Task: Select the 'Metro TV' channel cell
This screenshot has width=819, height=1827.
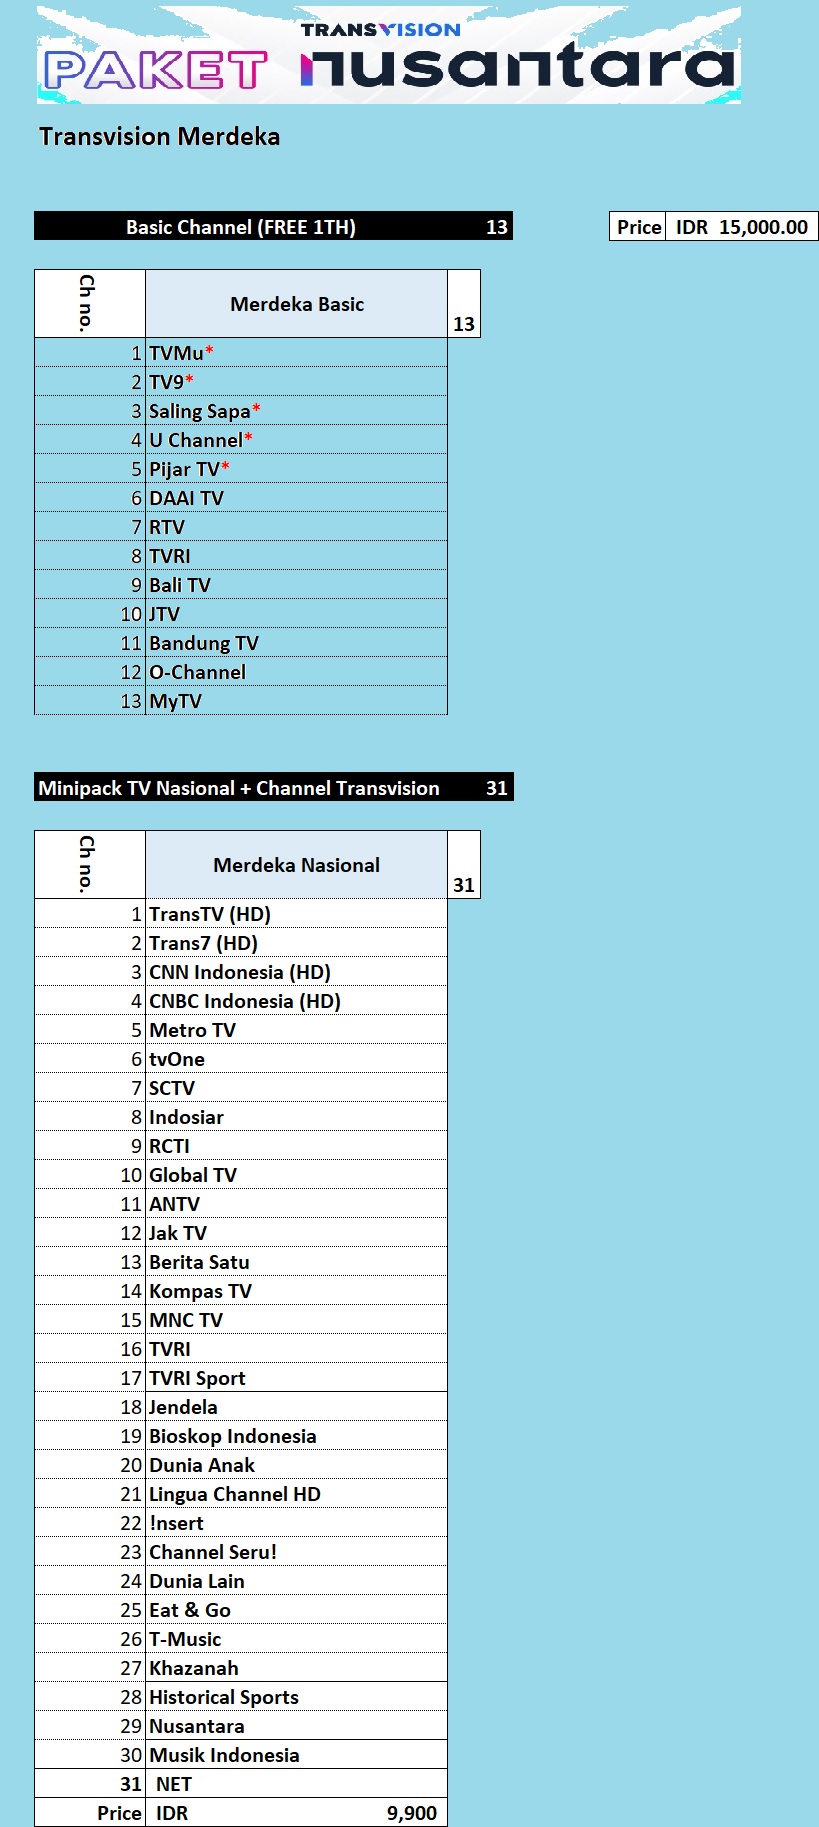Action: click(296, 1029)
